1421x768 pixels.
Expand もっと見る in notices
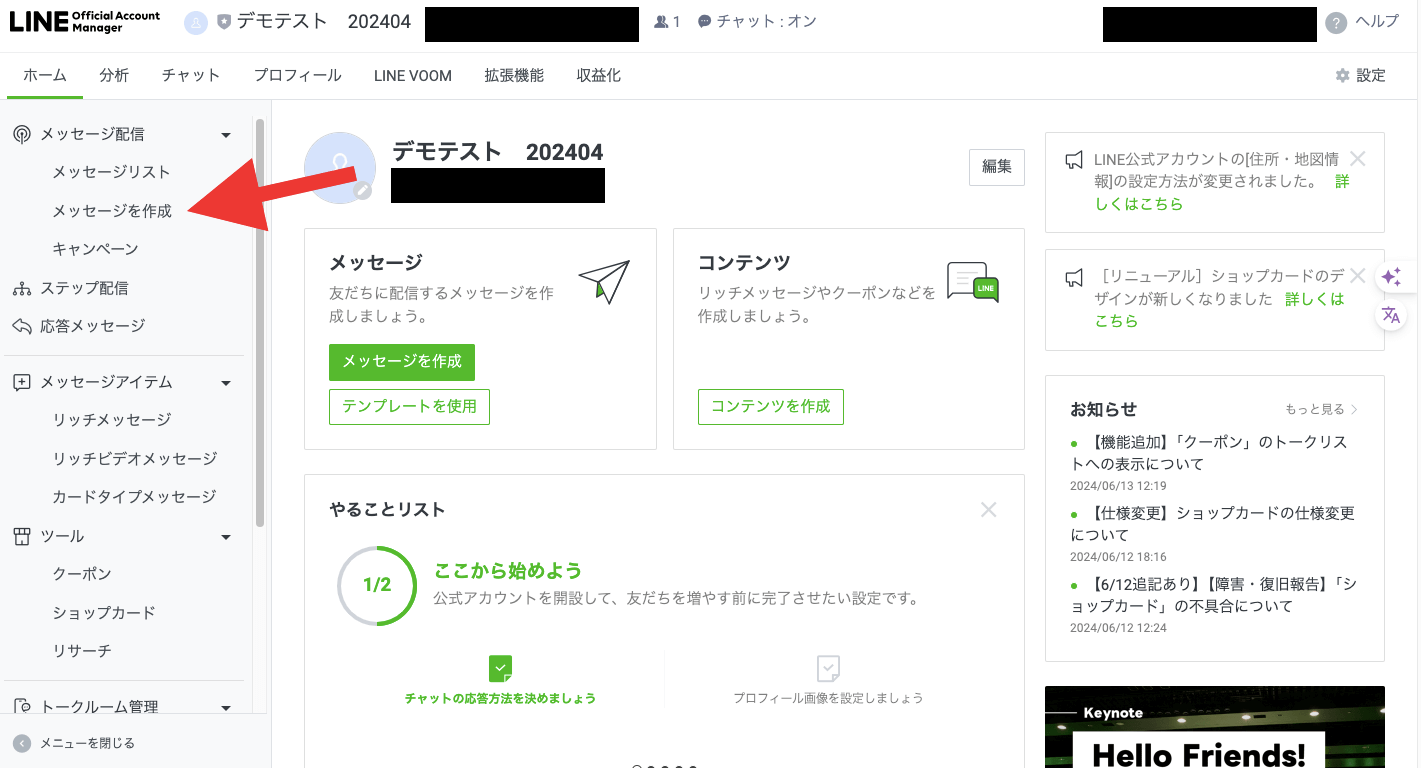coord(1322,409)
